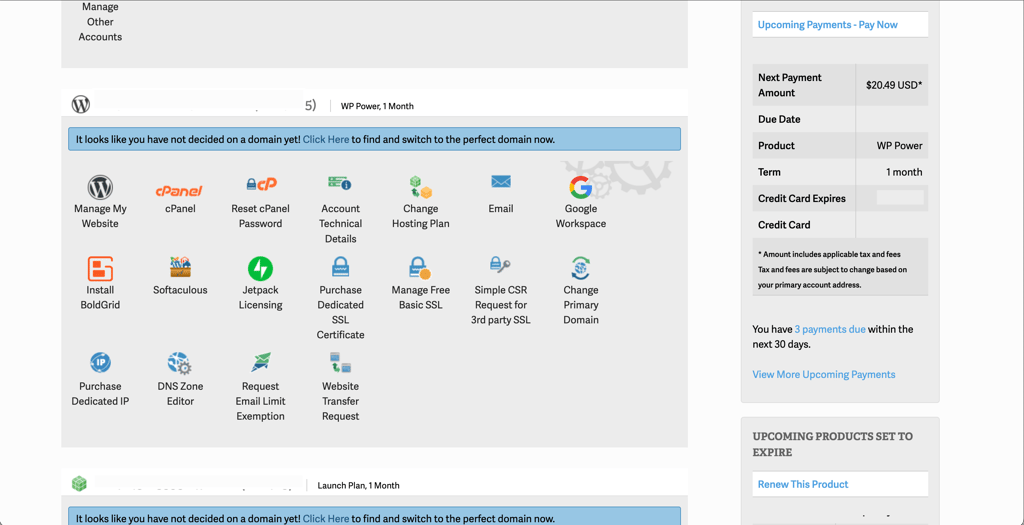This screenshot has width=1024, height=525.
Task: Click Here link in Launch Plan domain notice
Action: 326,518
